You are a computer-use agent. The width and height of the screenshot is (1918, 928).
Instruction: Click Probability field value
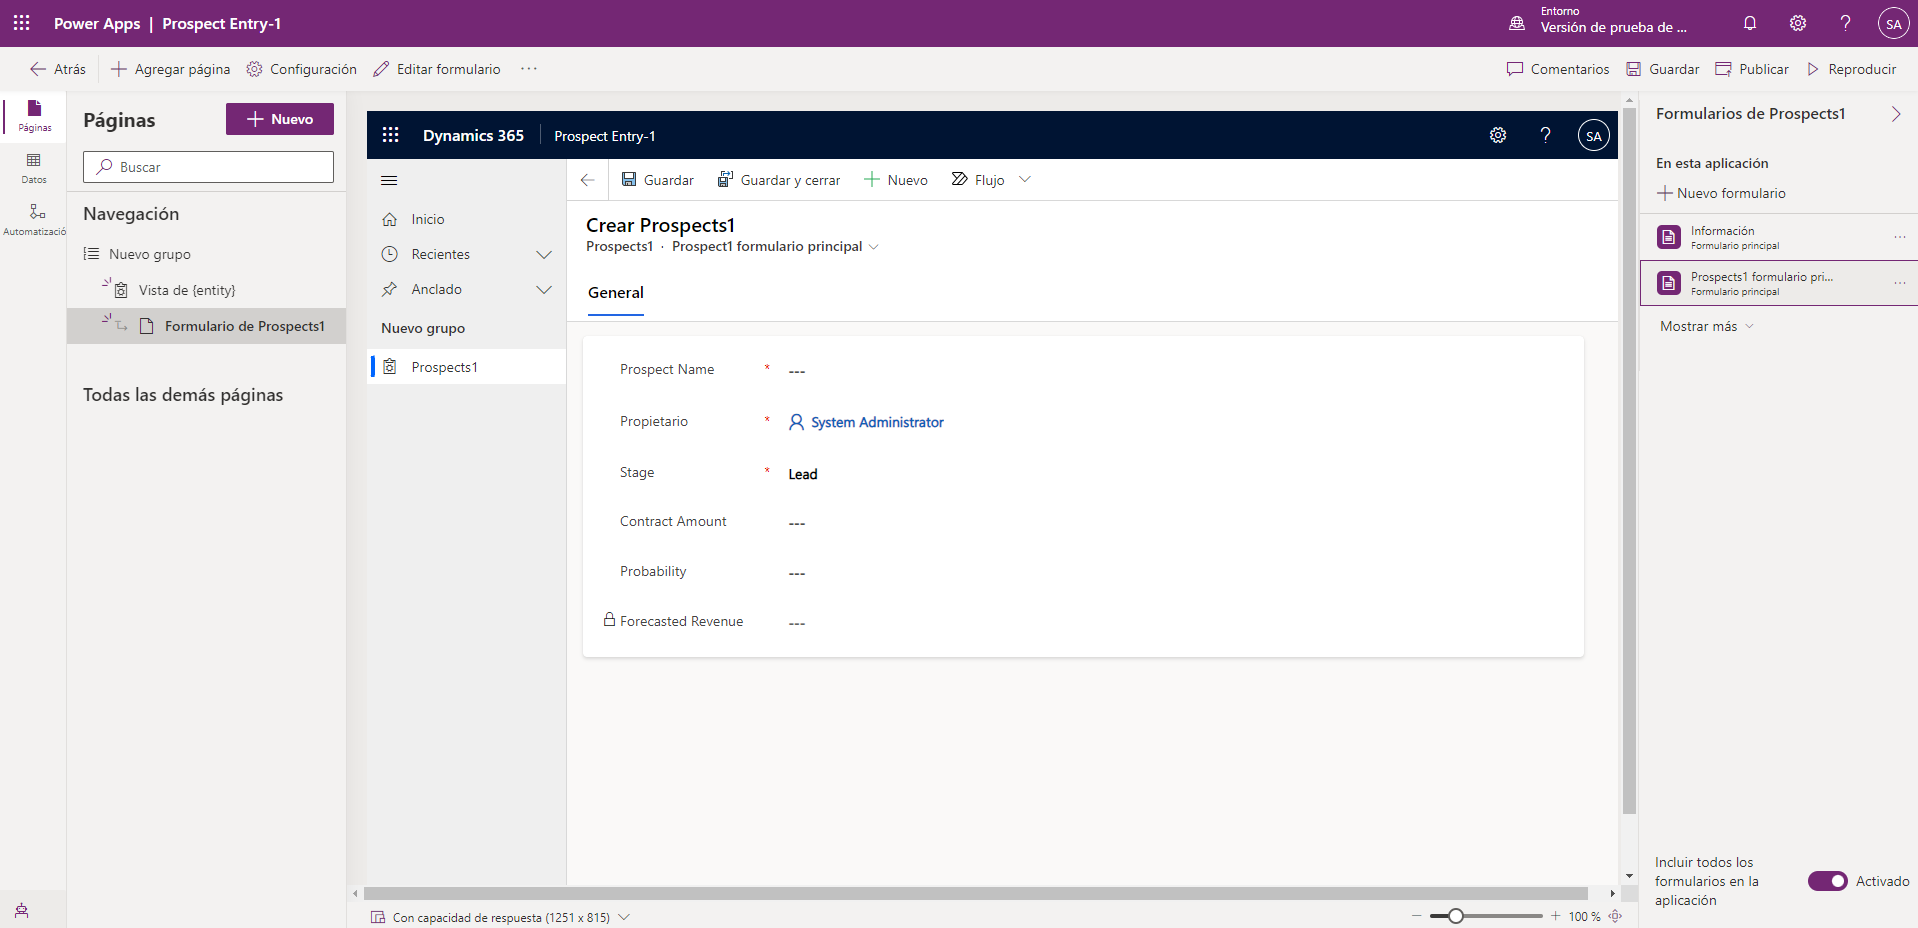coord(797,573)
